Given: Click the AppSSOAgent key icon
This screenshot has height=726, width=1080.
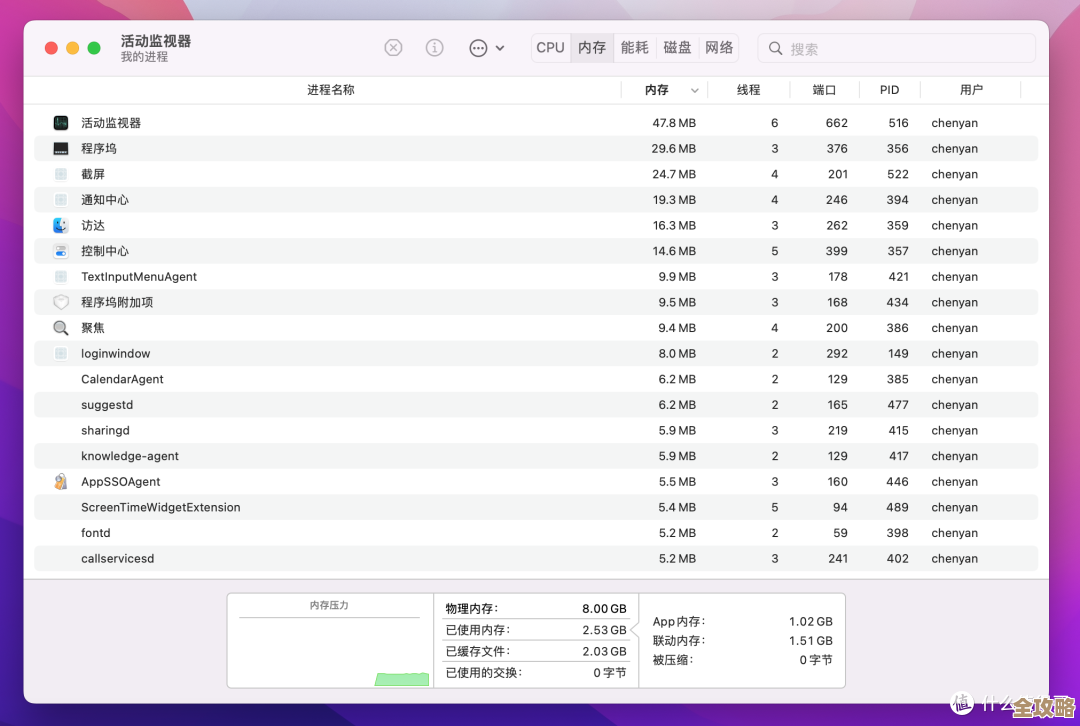Looking at the screenshot, I should [60, 481].
